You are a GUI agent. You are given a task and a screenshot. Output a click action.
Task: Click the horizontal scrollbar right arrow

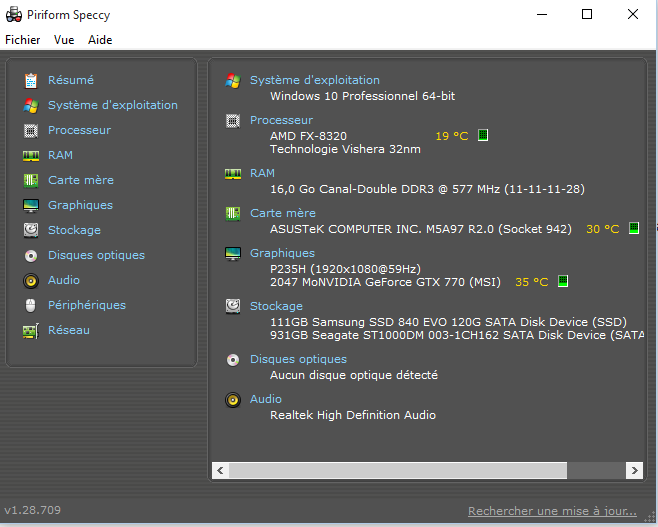click(634, 470)
